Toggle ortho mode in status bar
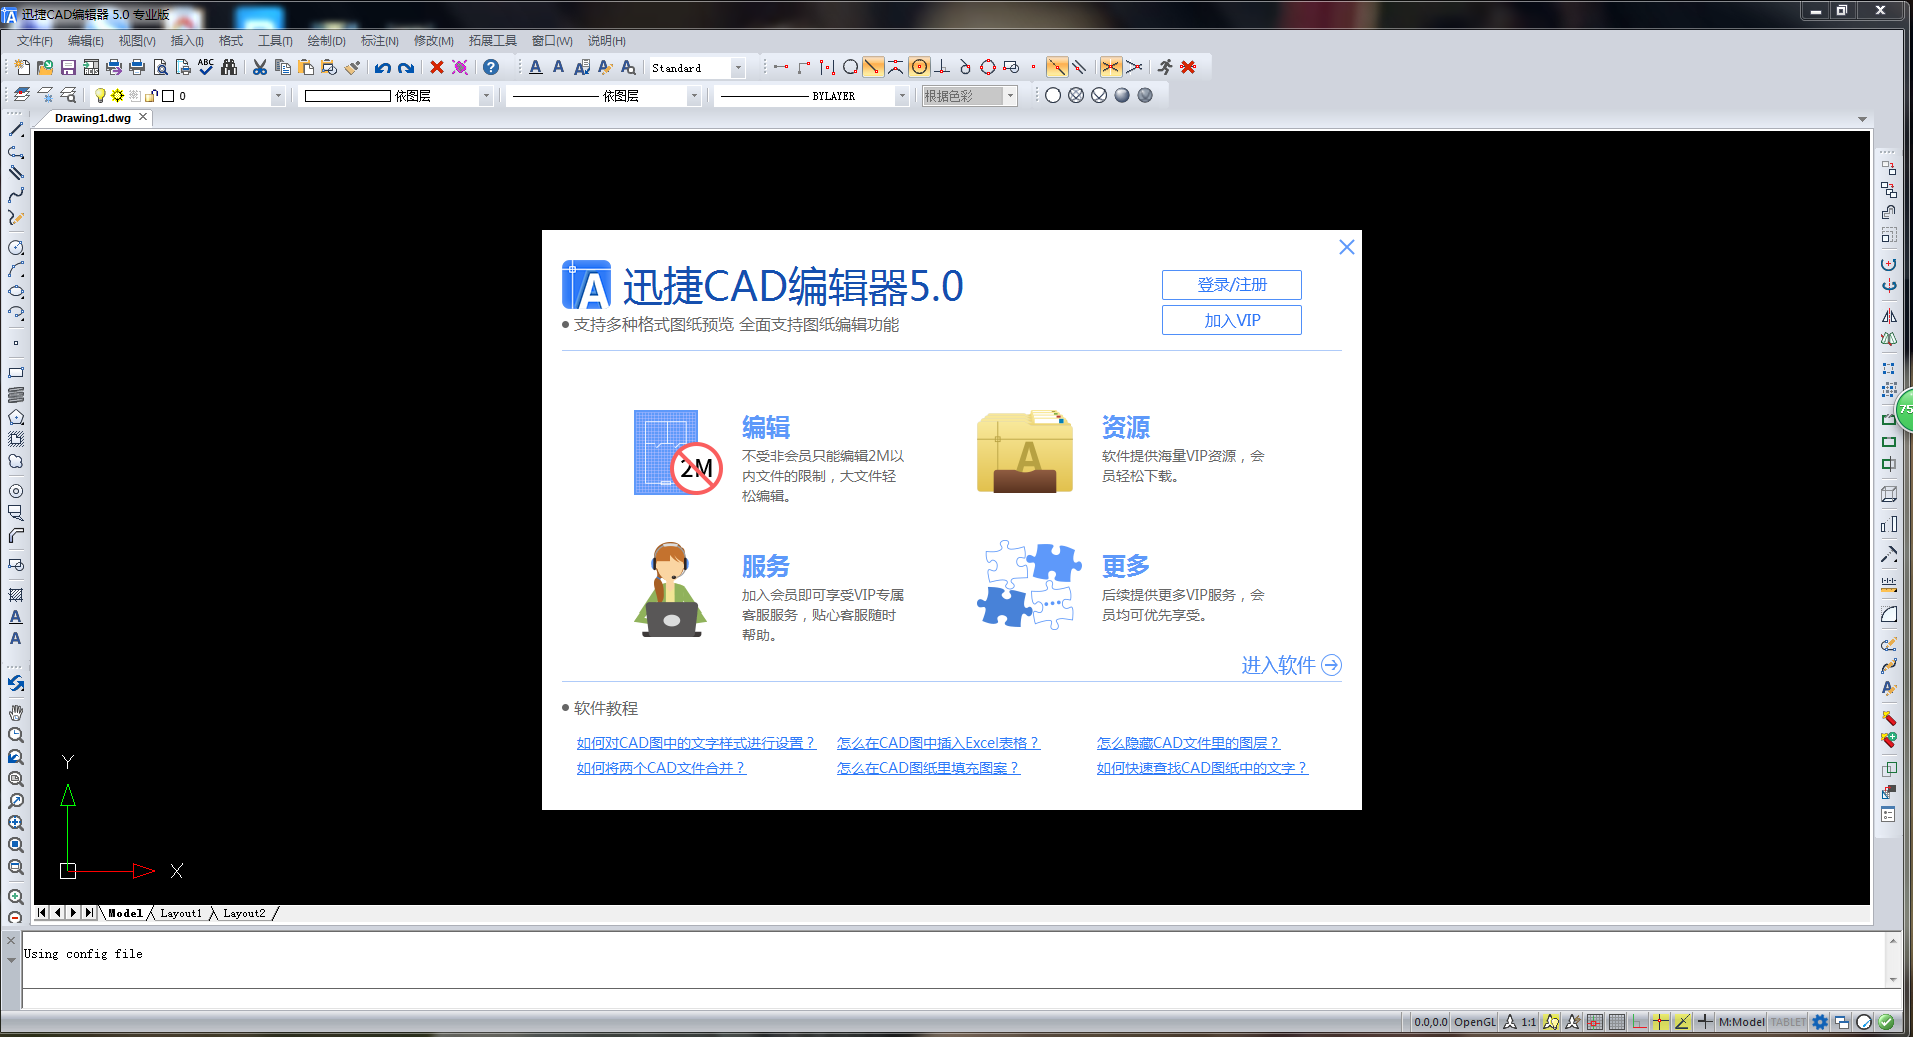The height and width of the screenshot is (1037, 1913). pos(1639,1021)
